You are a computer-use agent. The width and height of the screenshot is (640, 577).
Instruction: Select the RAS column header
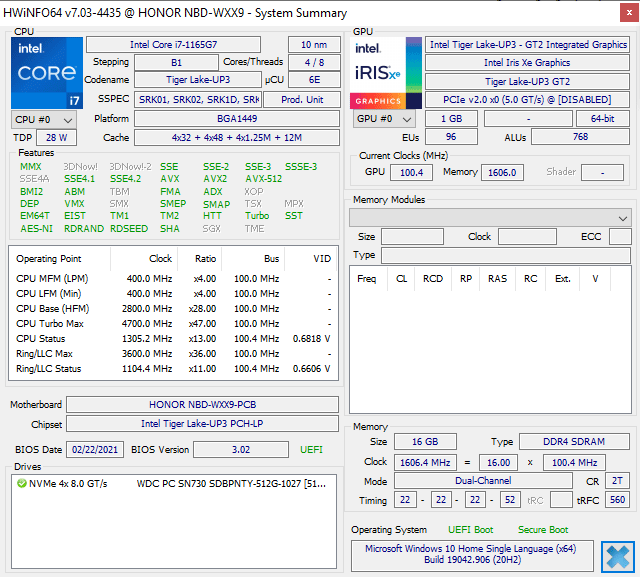coord(497,279)
